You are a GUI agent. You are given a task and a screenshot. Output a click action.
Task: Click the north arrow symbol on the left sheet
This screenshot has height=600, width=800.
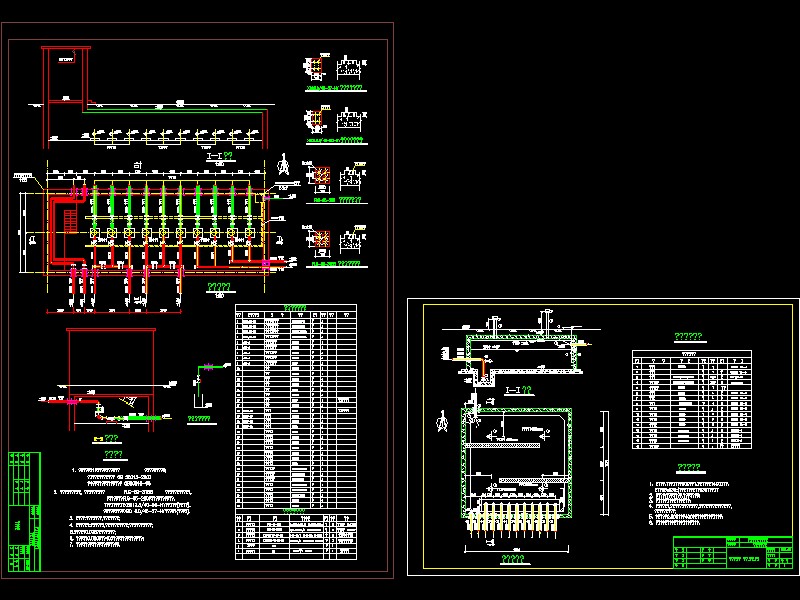click(283, 164)
